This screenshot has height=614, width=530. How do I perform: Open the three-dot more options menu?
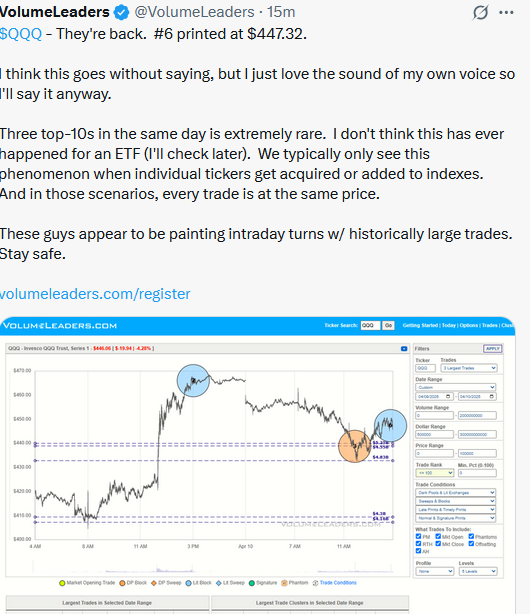tap(506, 13)
